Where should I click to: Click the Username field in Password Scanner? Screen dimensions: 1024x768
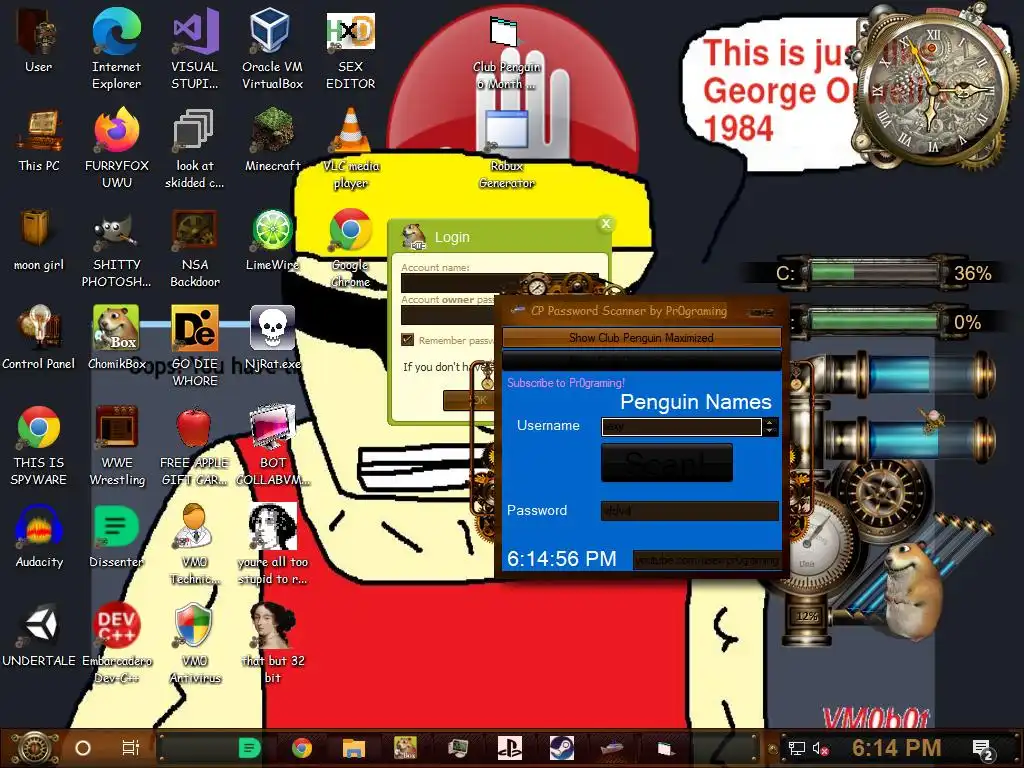(x=681, y=426)
